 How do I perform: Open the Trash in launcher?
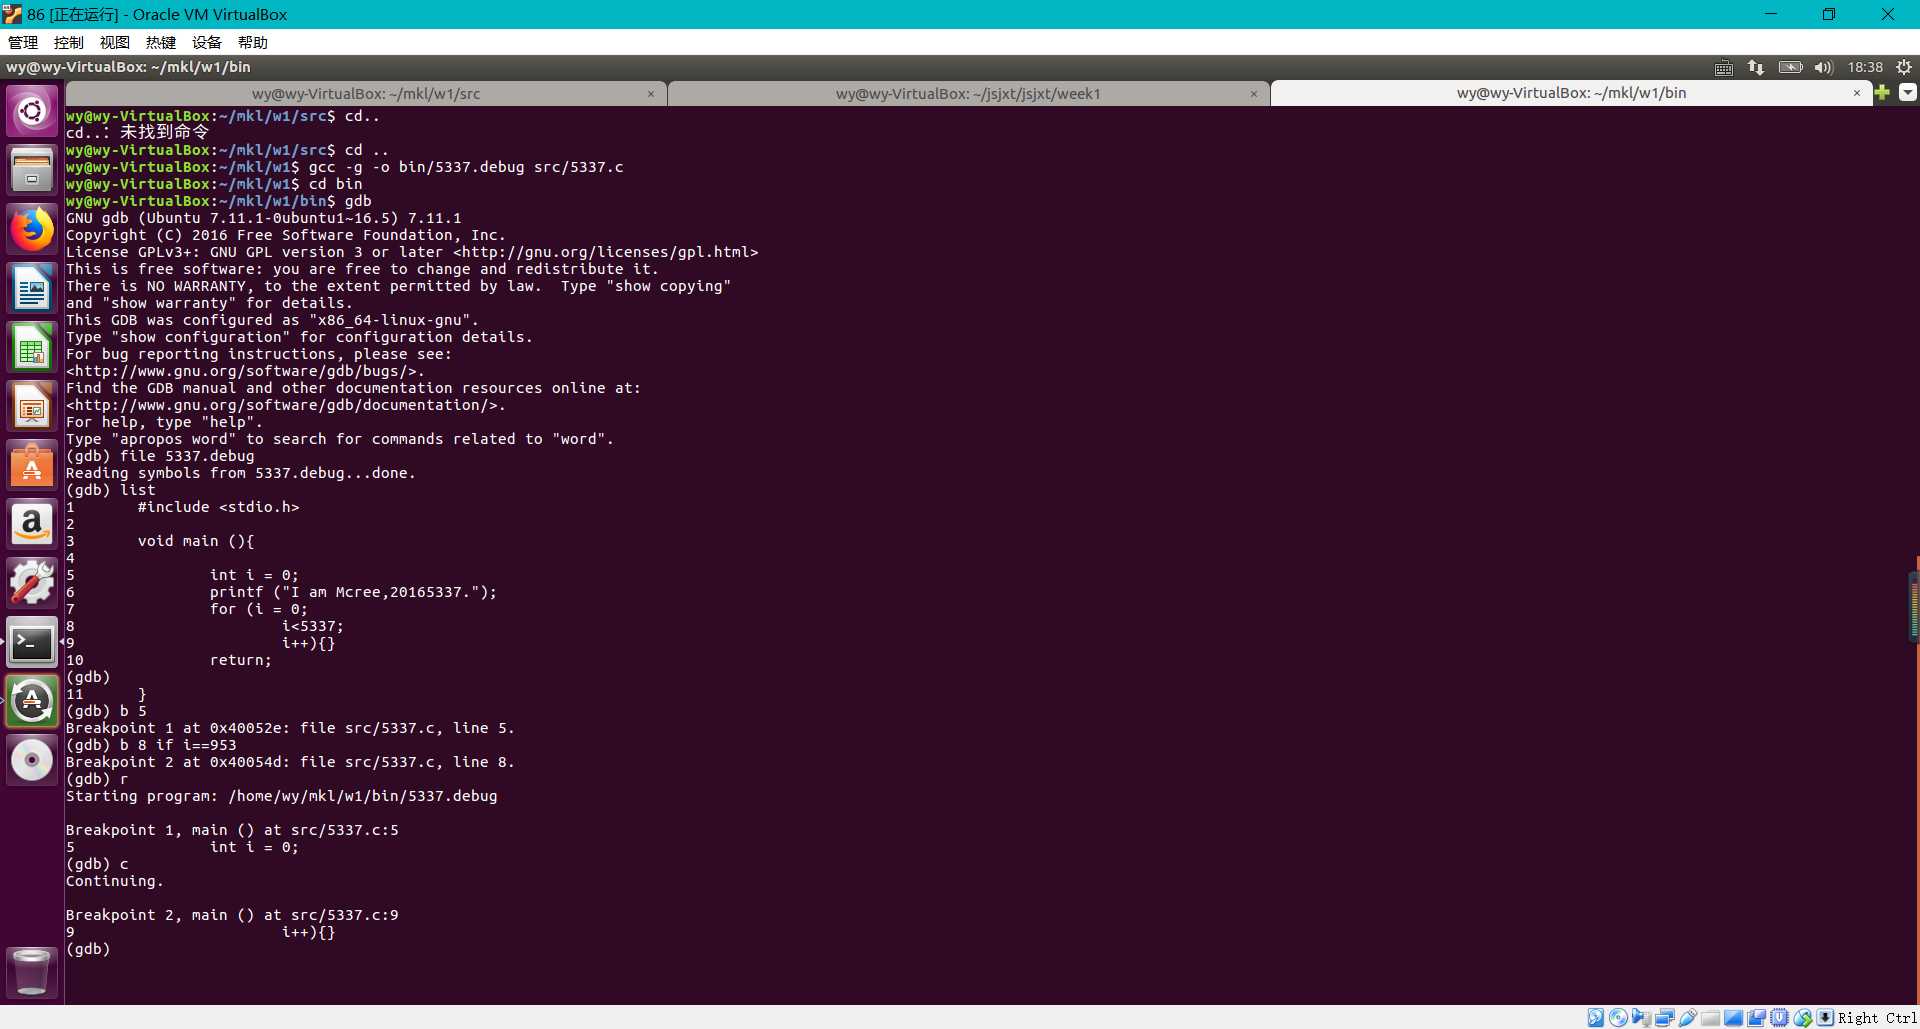[x=32, y=972]
